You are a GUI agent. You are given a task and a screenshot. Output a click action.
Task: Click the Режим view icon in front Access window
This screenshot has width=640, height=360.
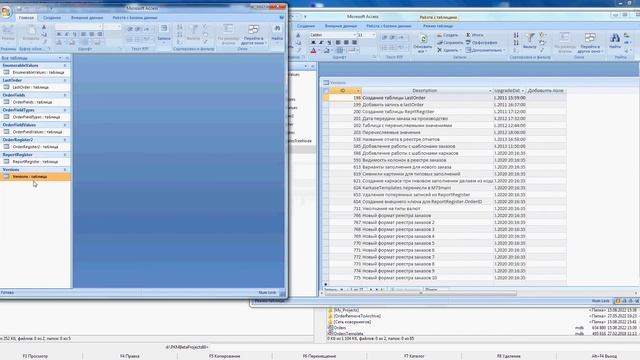click(x=8, y=29)
